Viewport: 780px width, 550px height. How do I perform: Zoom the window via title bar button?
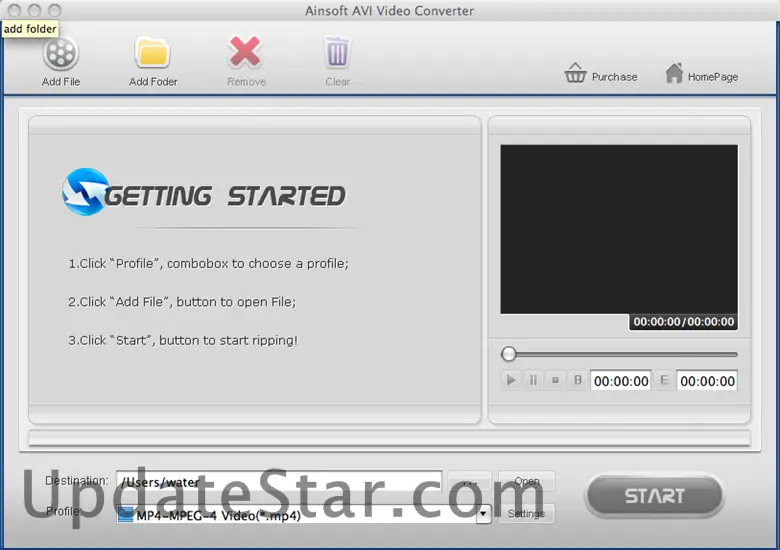[x=55, y=10]
